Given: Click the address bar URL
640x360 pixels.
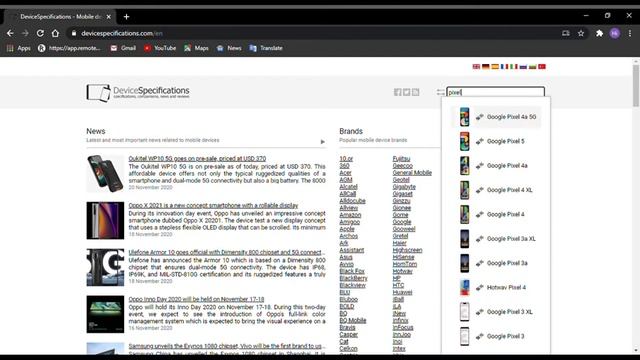Looking at the screenshot, I should (122, 33).
